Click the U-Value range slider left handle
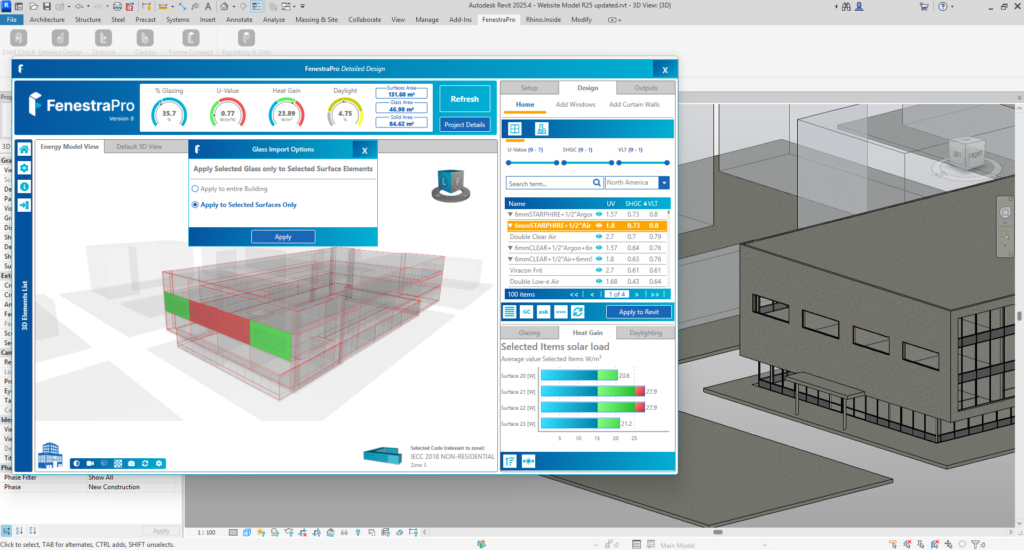This screenshot has width=1024, height=550. pyautogui.click(x=508, y=163)
